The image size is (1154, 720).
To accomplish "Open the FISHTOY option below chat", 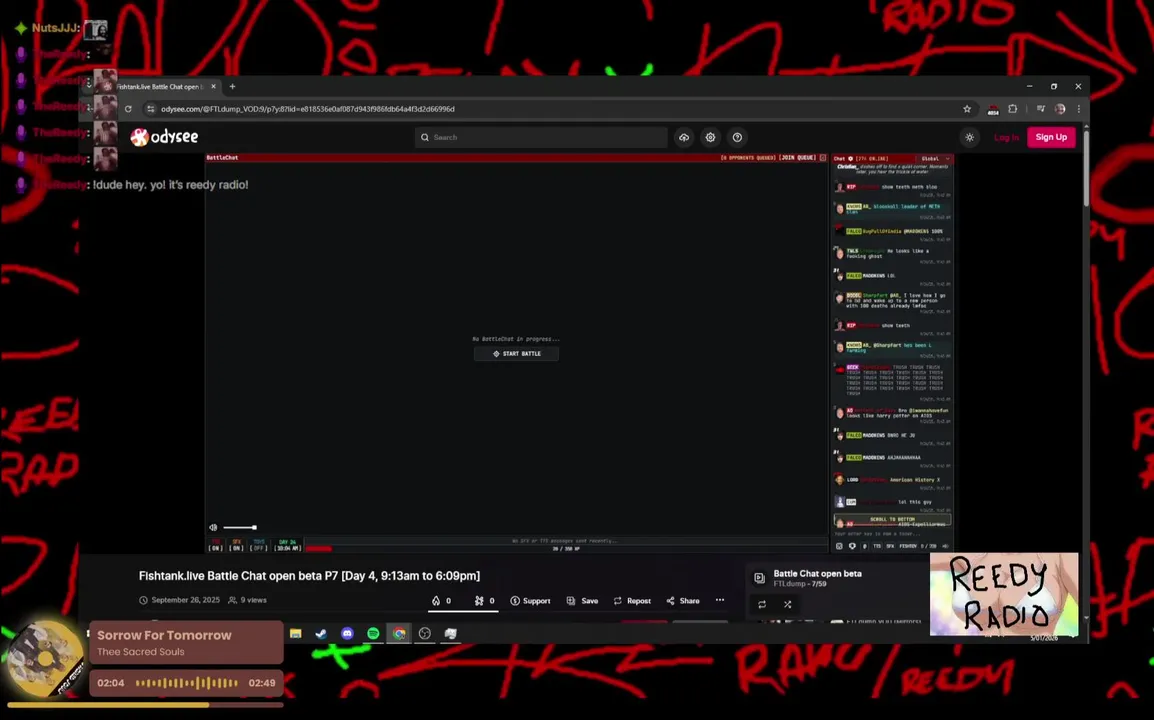I will click(908, 546).
